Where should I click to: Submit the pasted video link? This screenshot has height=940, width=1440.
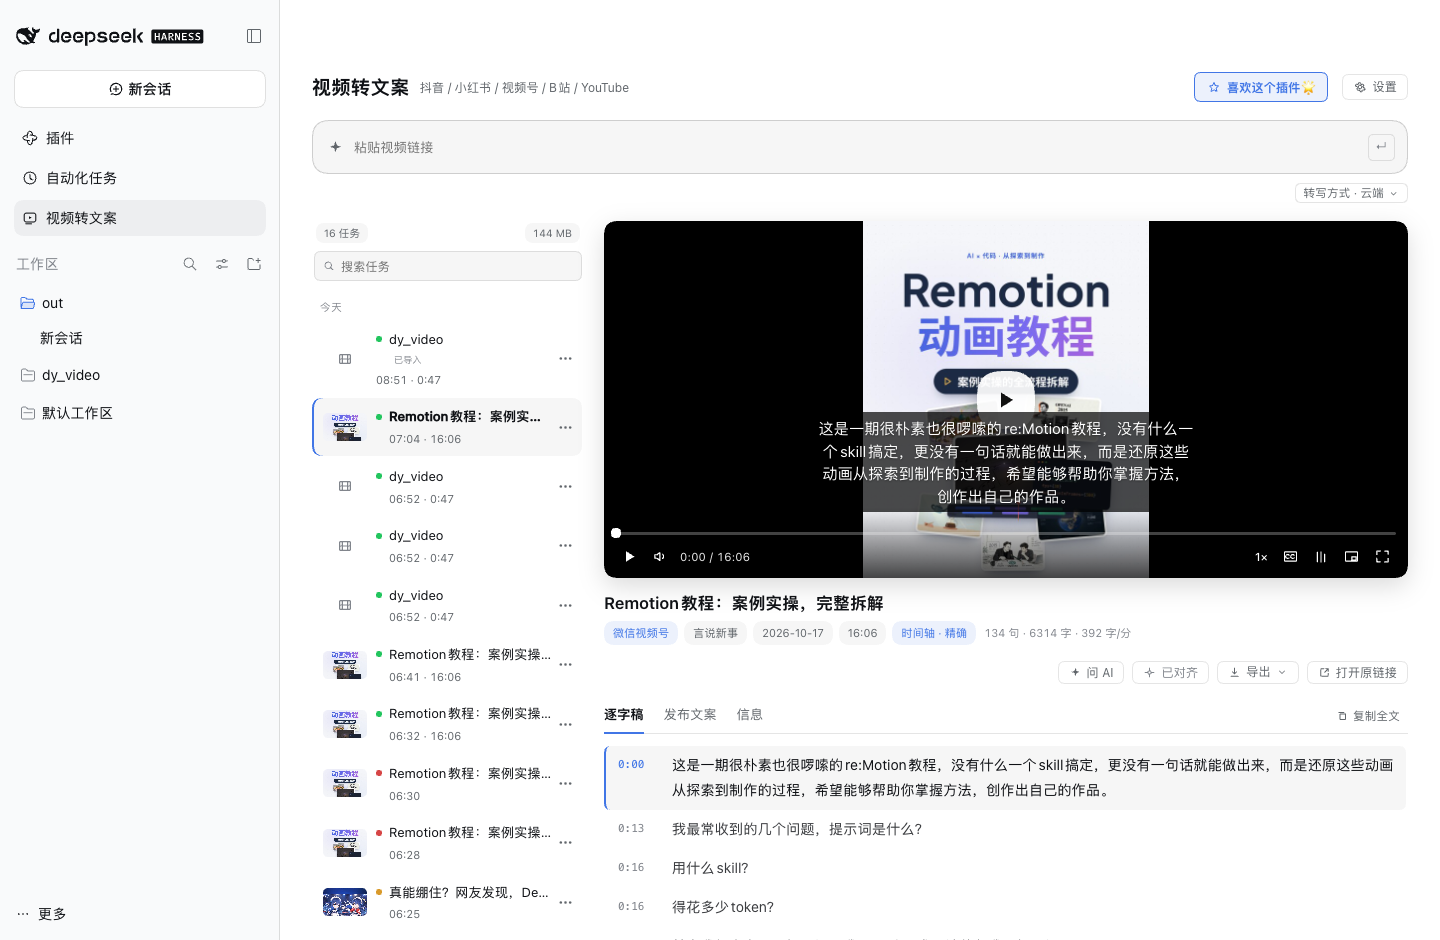(x=1381, y=147)
